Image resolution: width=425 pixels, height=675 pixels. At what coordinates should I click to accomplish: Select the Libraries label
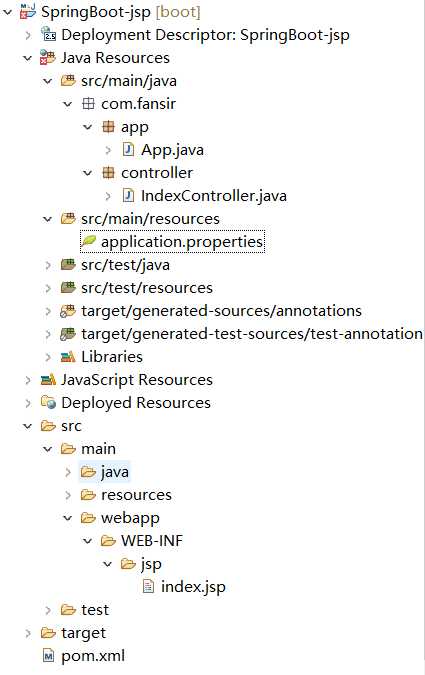(x=112, y=357)
